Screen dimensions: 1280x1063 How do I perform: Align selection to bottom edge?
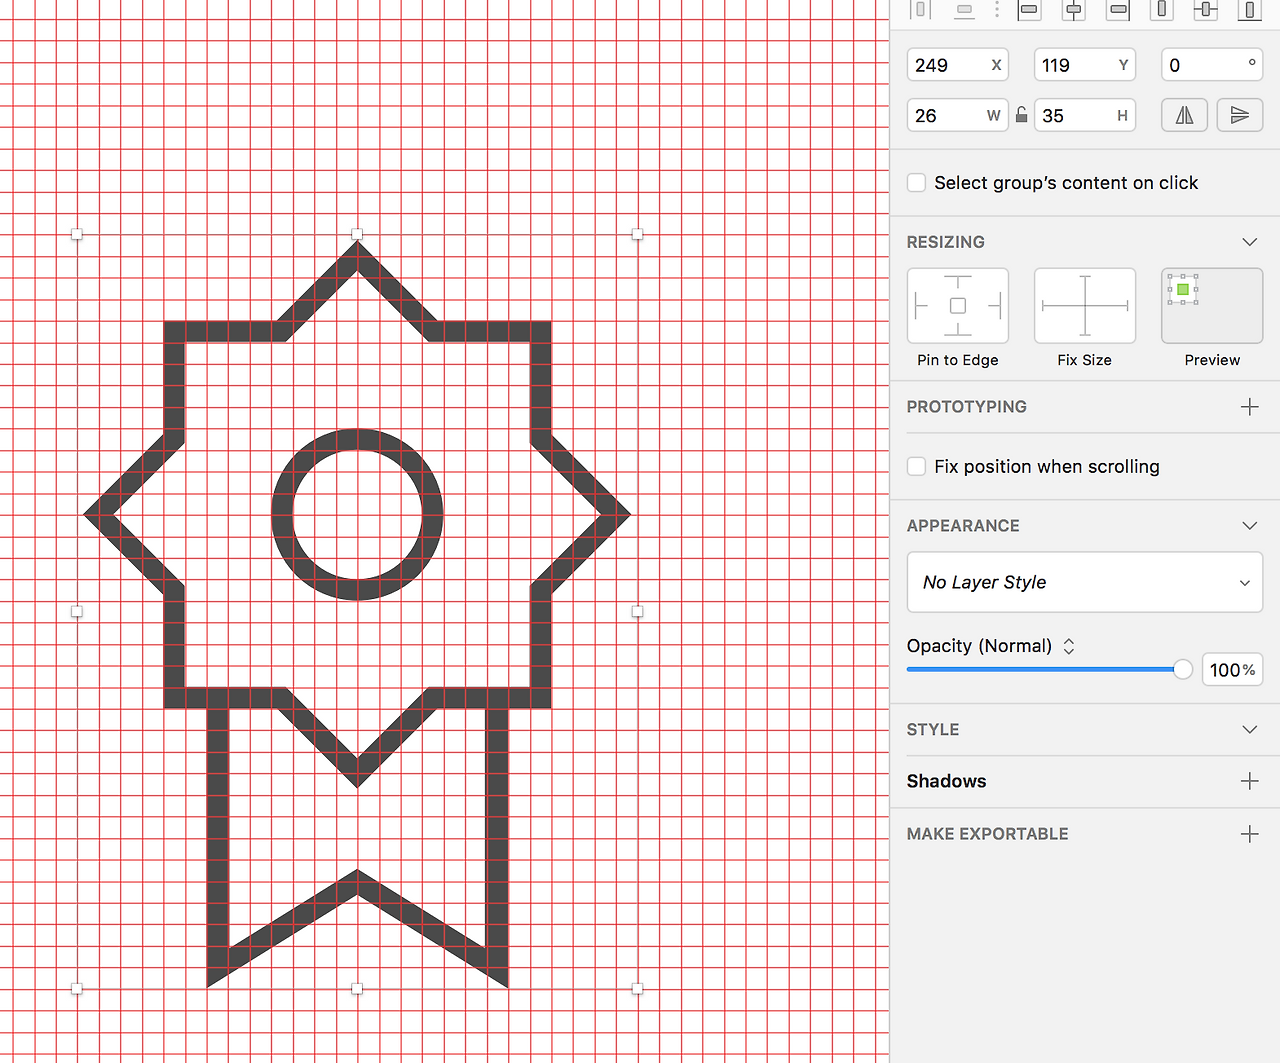1249,10
